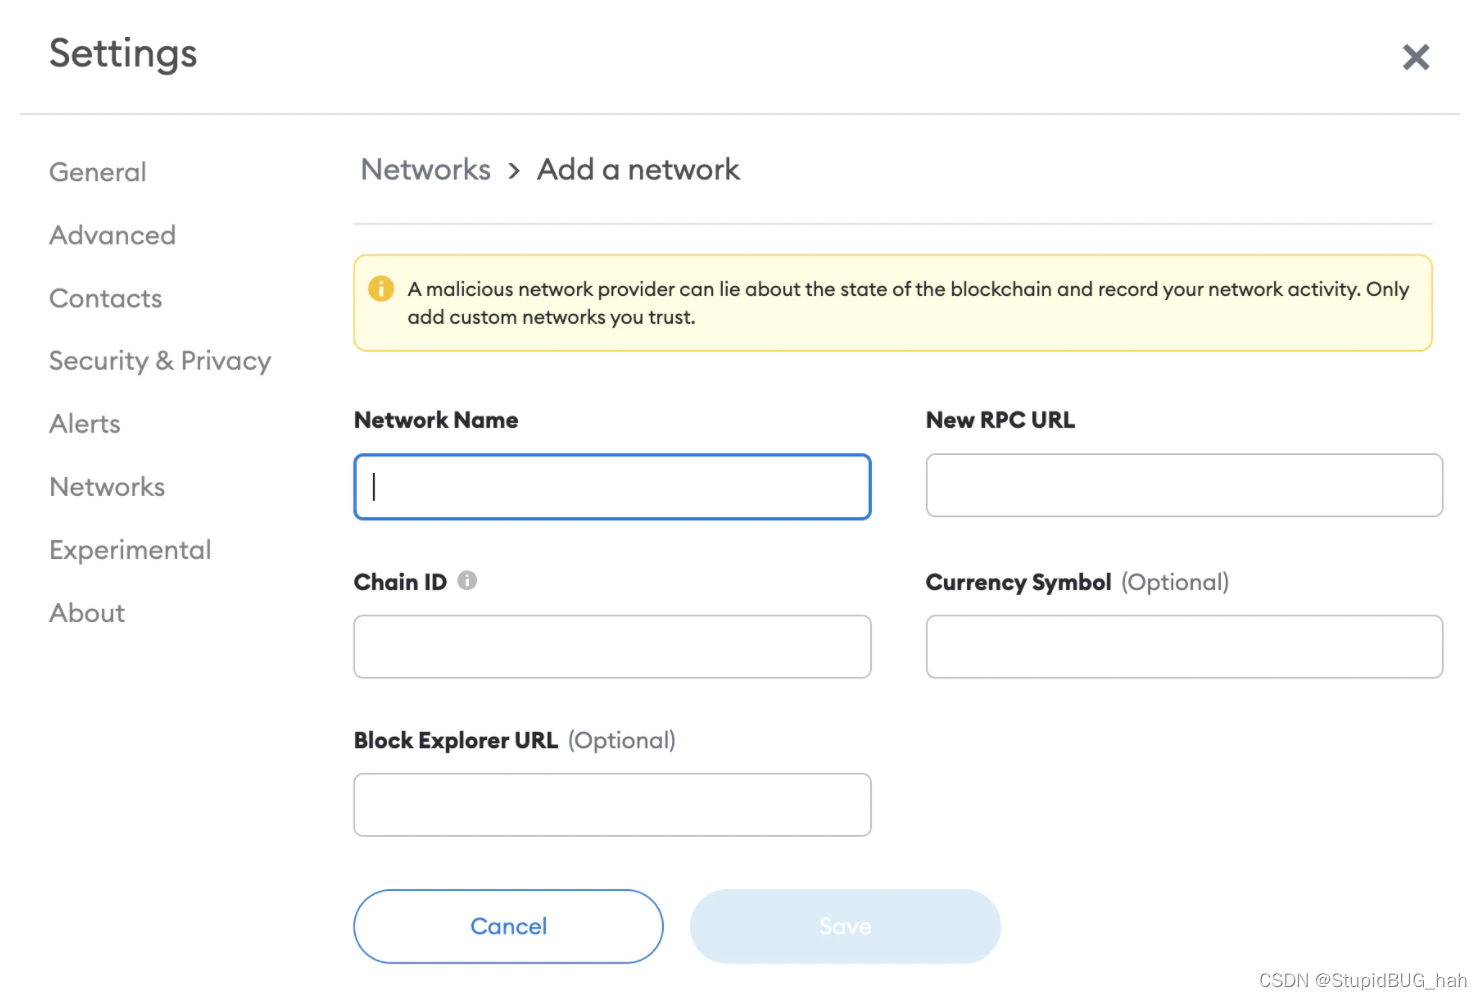Click the 'Network Name' label
Screen dimensions: 1482x1000
click(436, 420)
